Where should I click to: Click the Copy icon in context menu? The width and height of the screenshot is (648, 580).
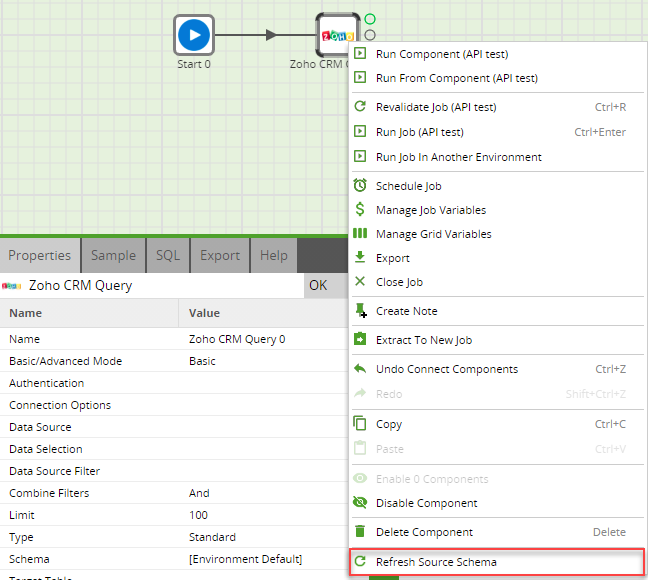[360, 423]
